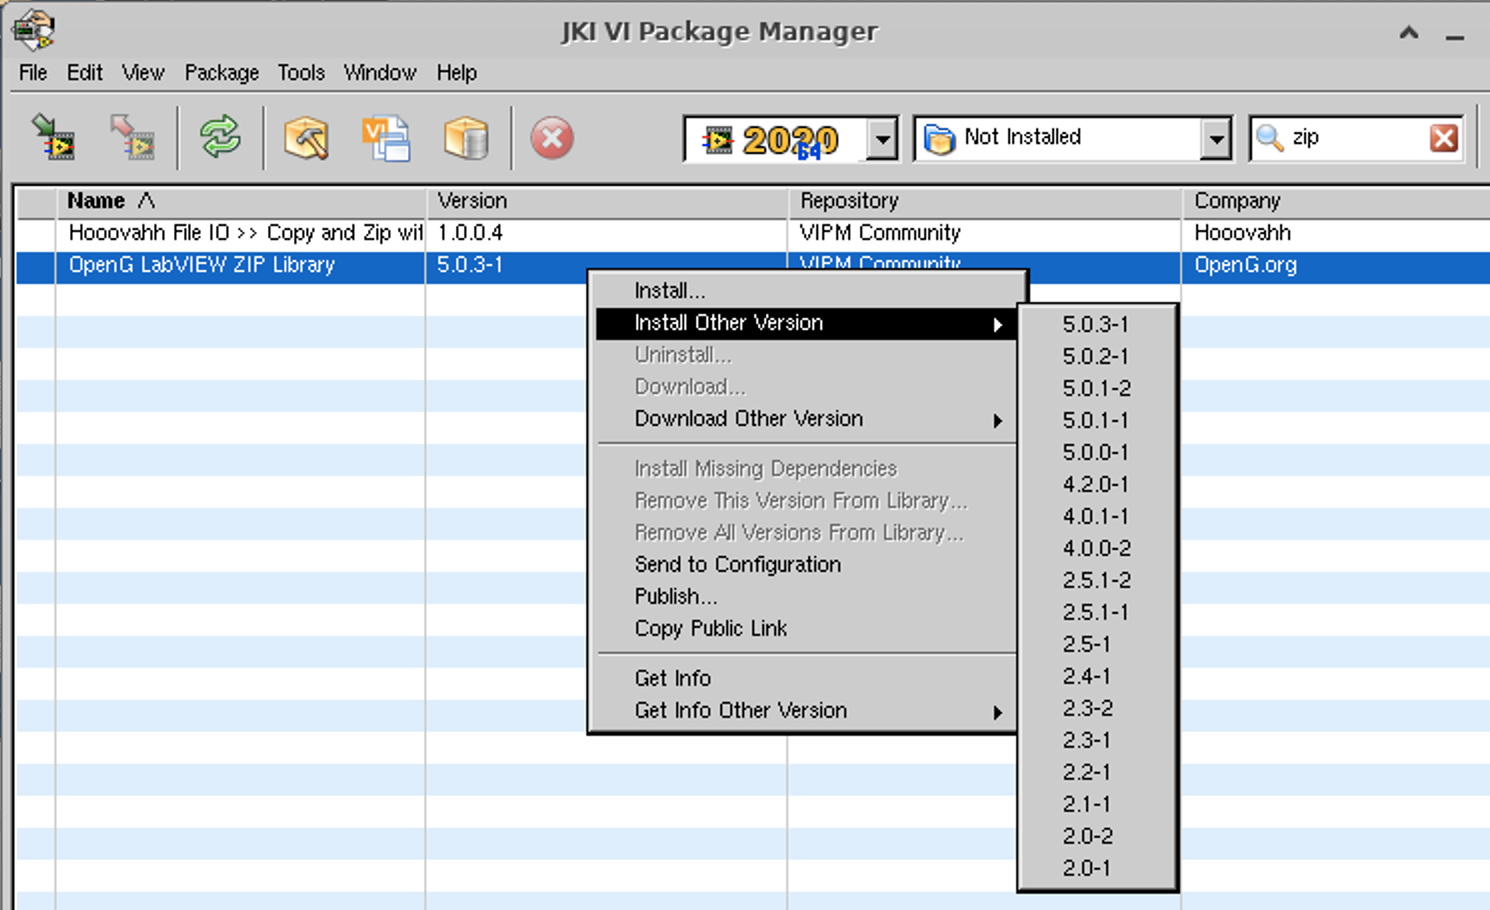Viewport: 1490px width, 910px height.
Task: Open the Package menu
Action: (x=221, y=73)
